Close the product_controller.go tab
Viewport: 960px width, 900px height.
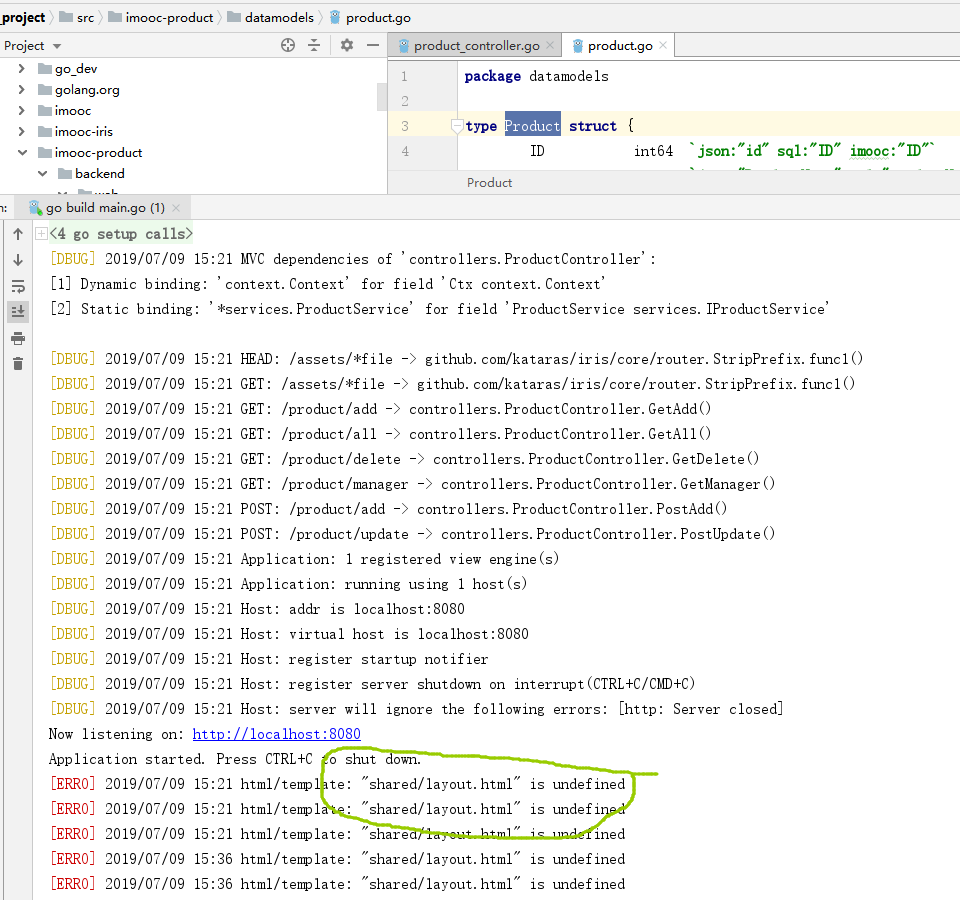point(550,45)
